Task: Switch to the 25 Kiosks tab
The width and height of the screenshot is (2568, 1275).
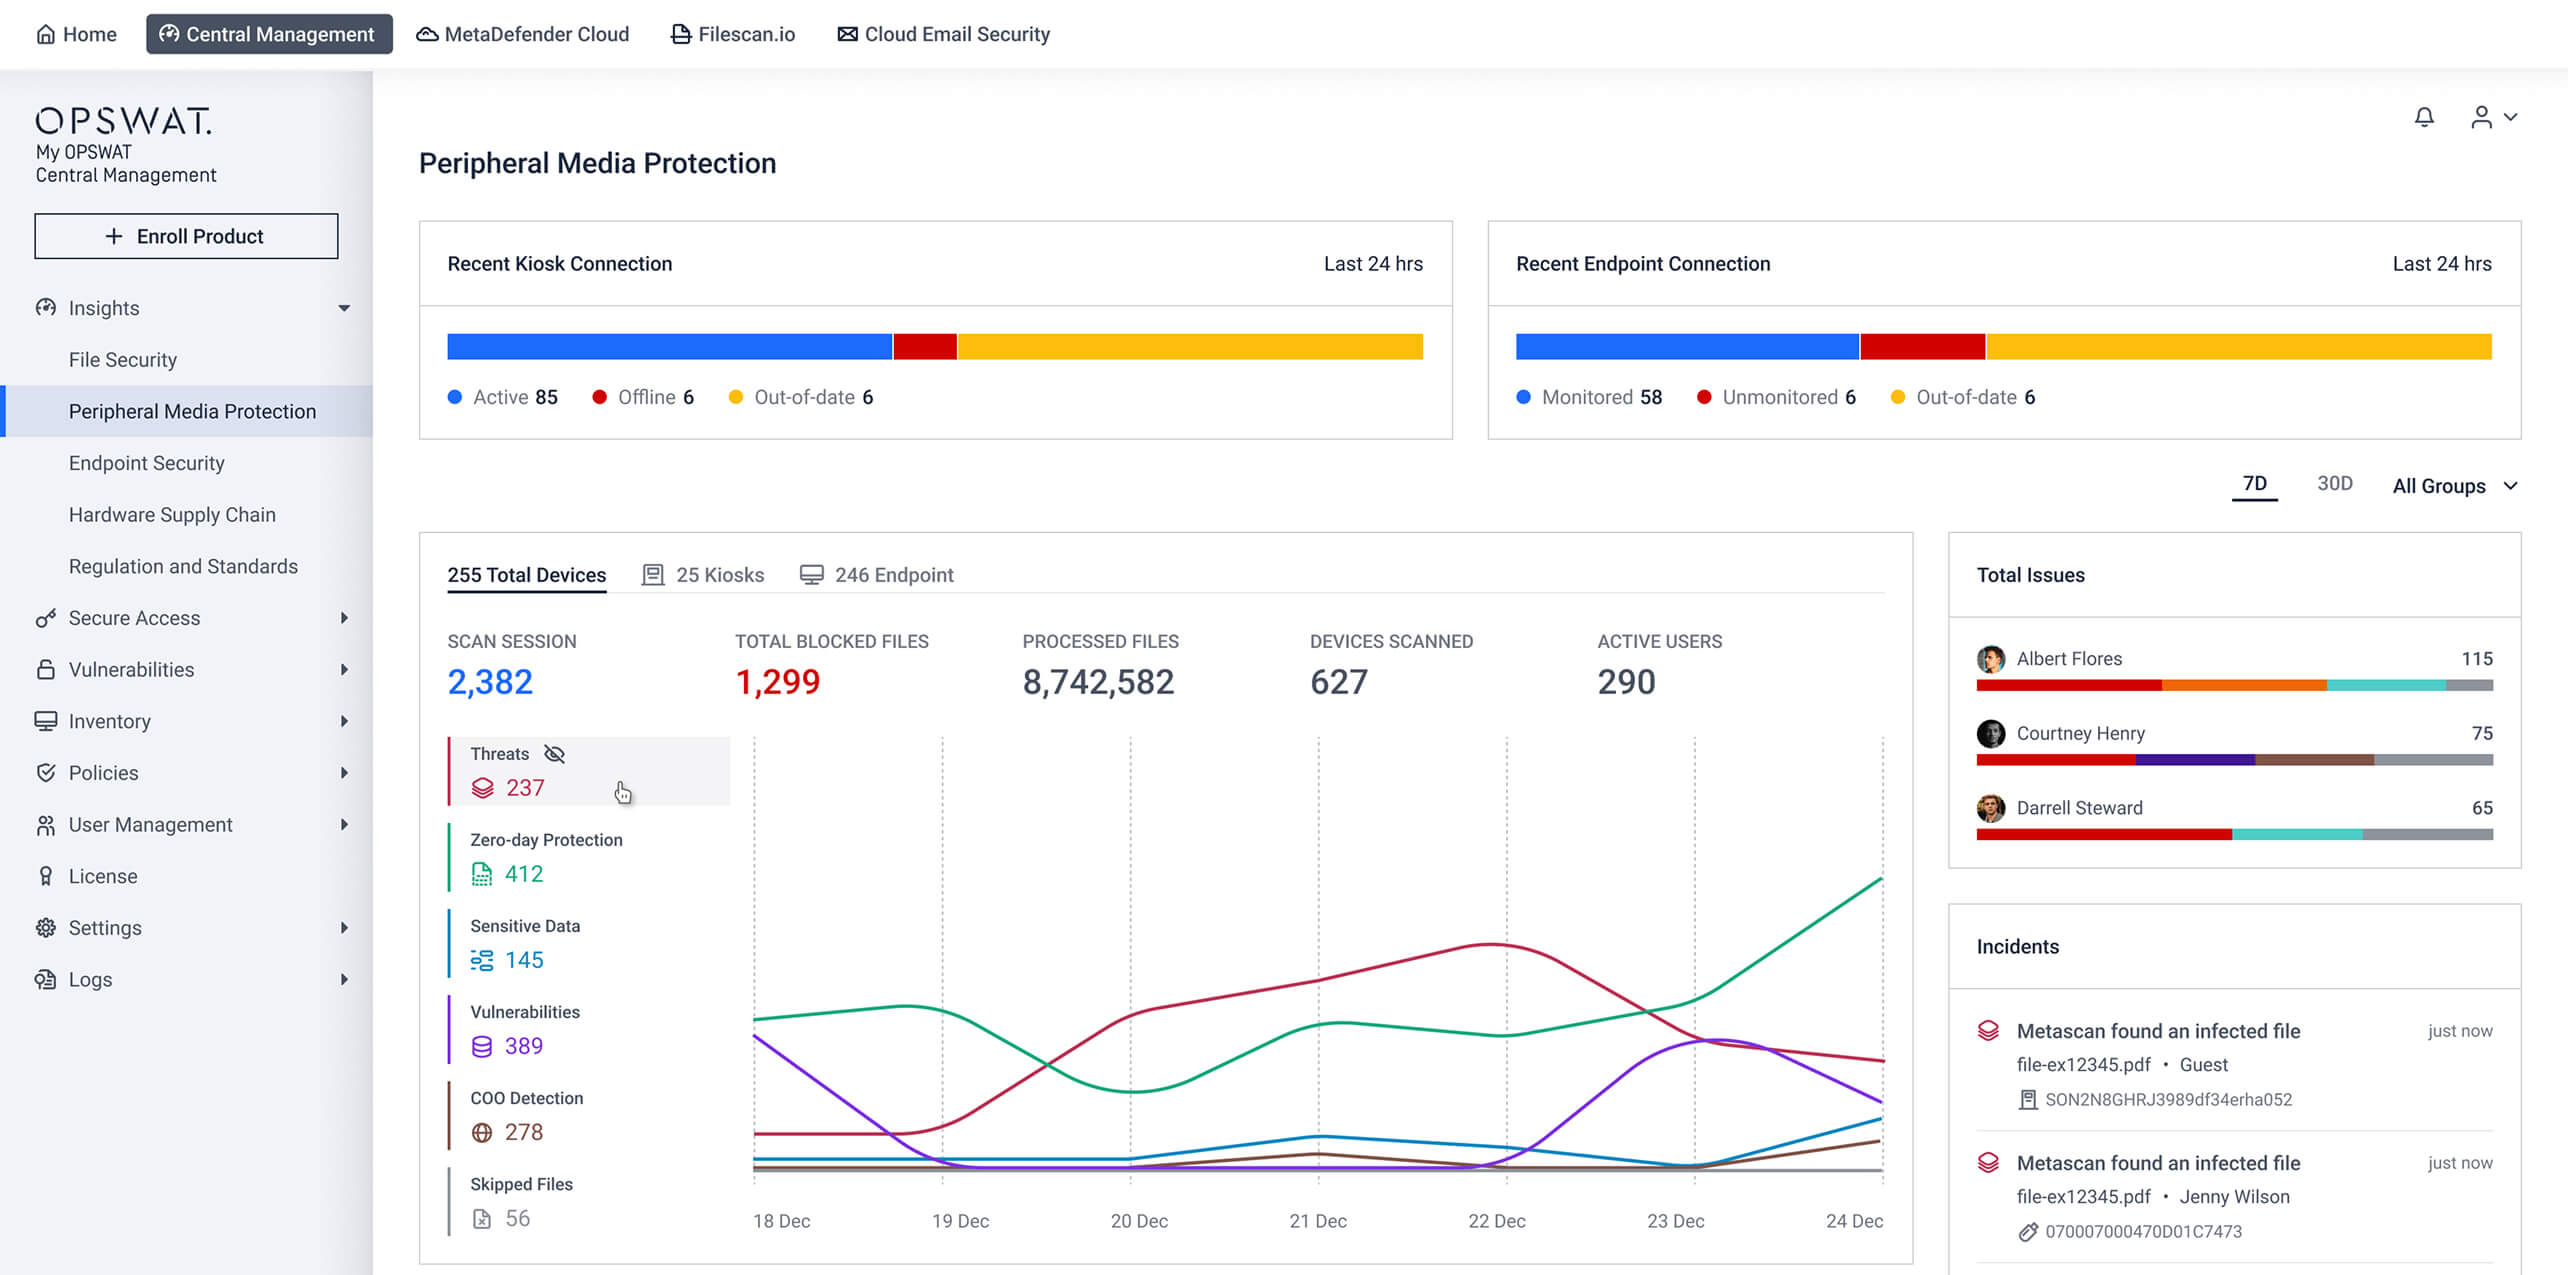Action: point(703,575)
